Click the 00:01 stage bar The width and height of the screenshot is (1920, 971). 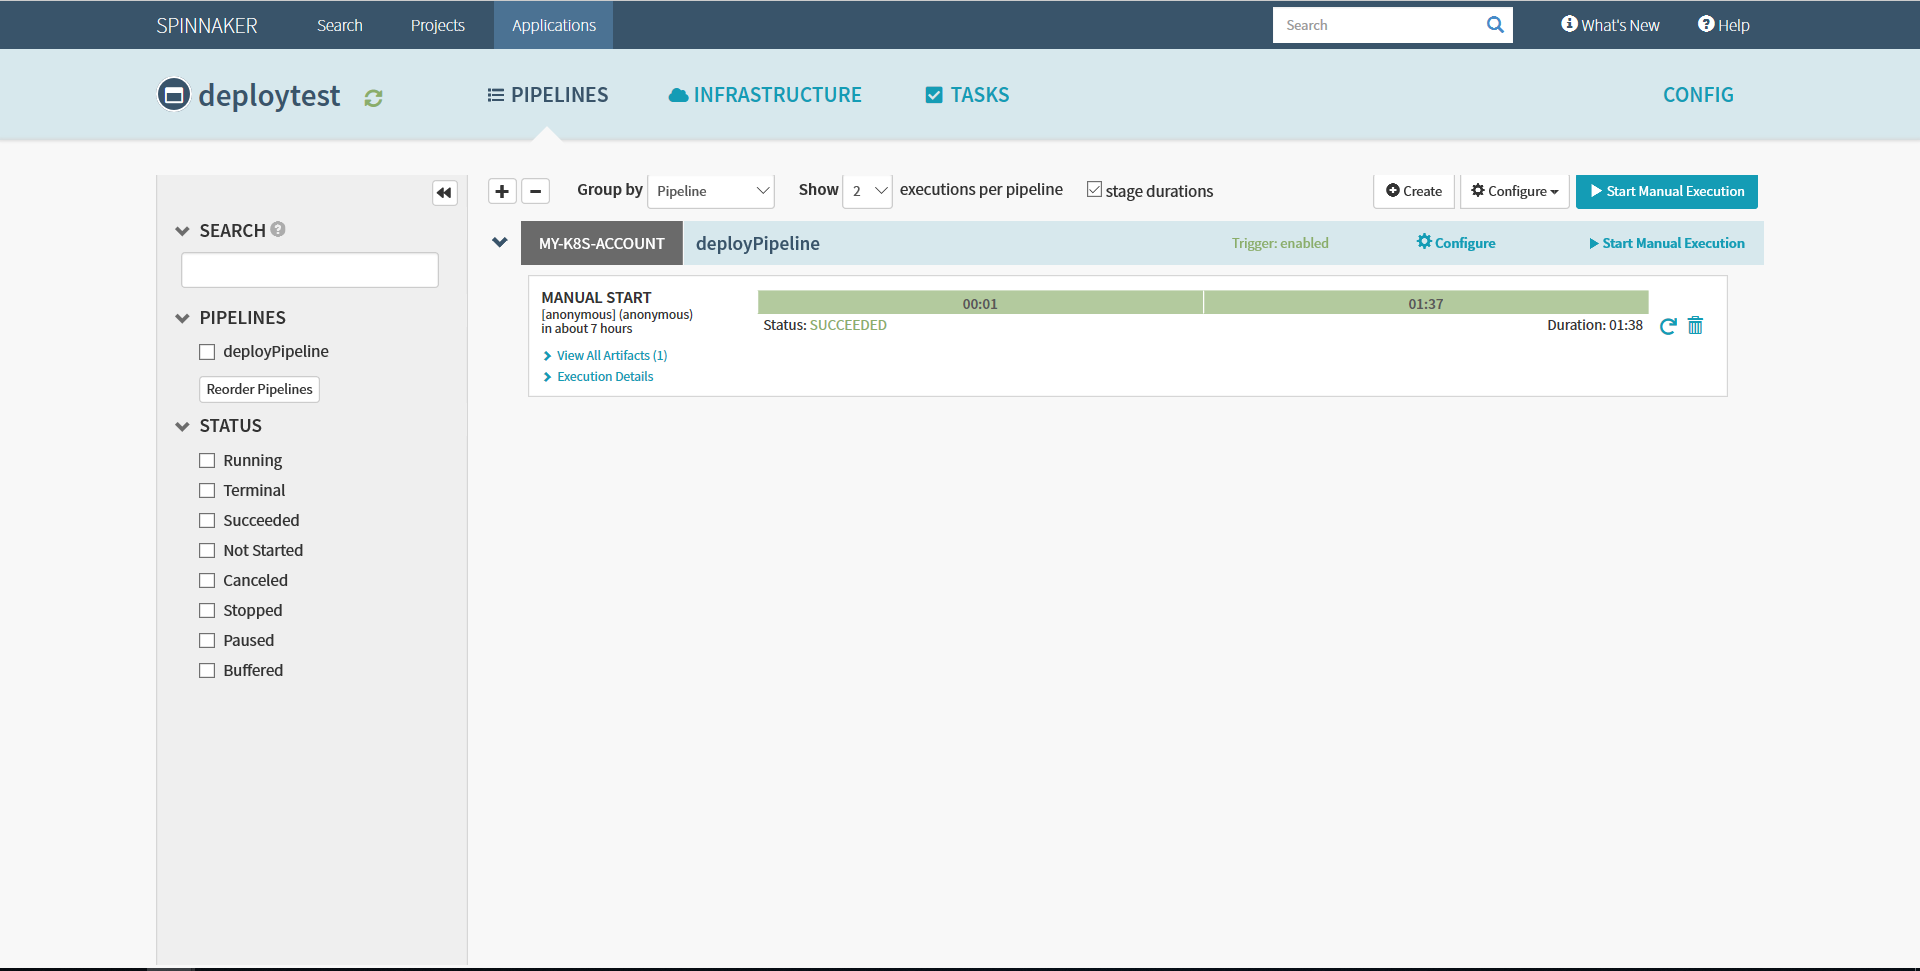(x=980, y=303)
